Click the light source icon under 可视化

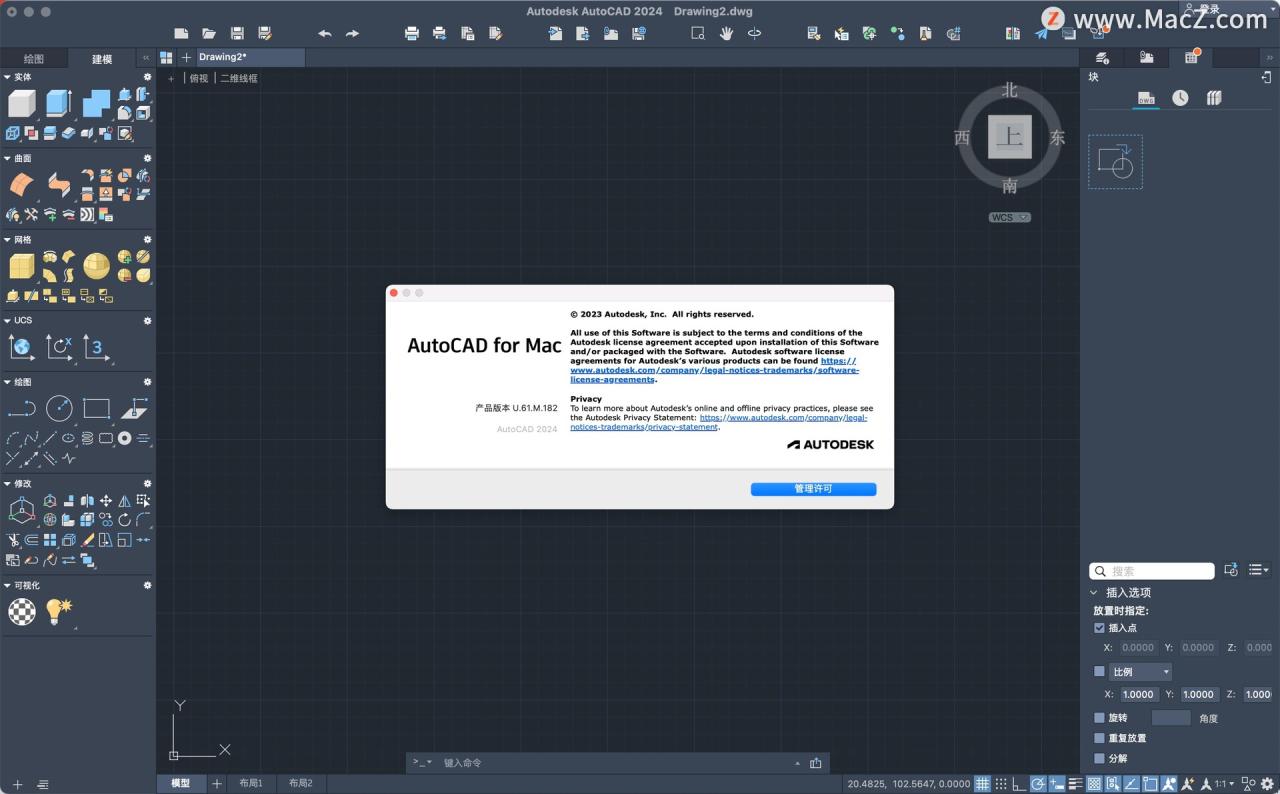click(58, 610)
